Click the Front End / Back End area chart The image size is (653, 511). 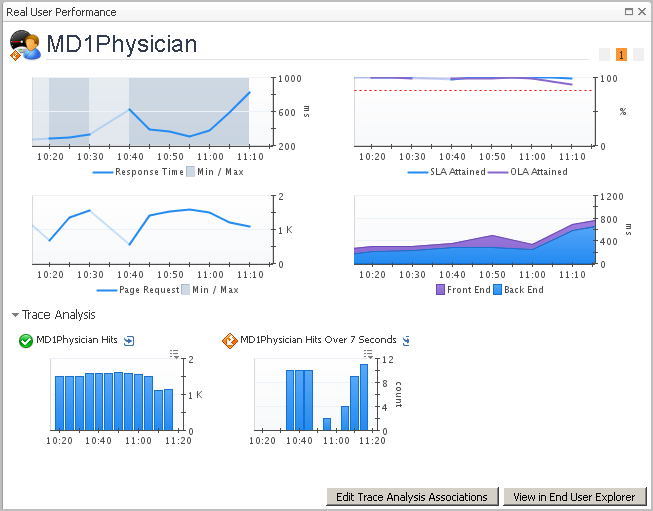[x=474, y=229]
